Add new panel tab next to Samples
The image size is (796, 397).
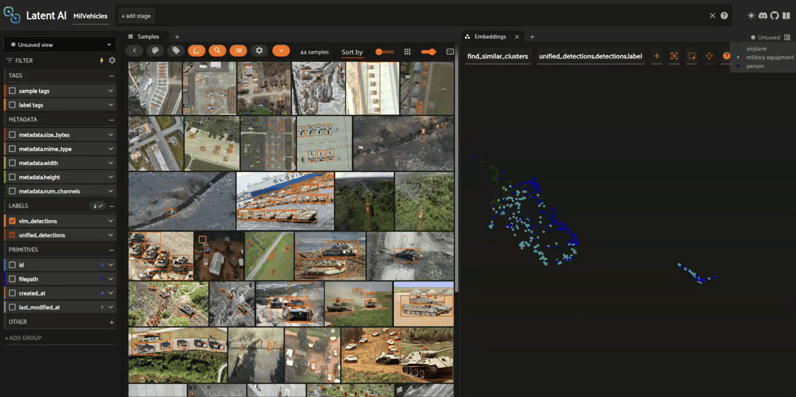(x=177, y=37)
